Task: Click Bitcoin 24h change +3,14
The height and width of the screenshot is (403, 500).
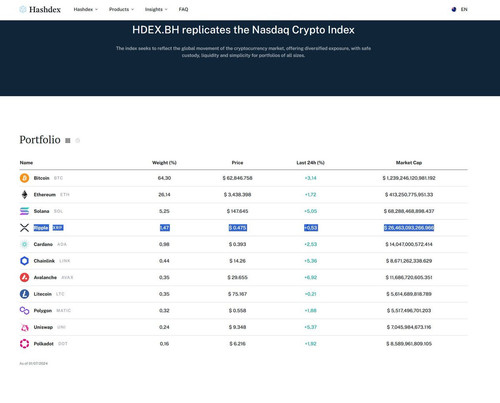Action: (310, 178)
